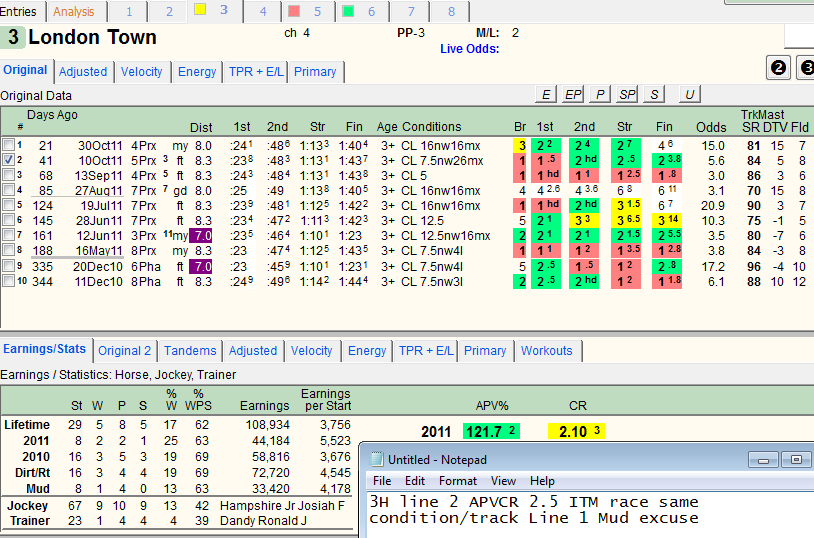Click the P running style button
Image resolution: width=814 pixels, height=538 pixels.
(x=600, y=95)
